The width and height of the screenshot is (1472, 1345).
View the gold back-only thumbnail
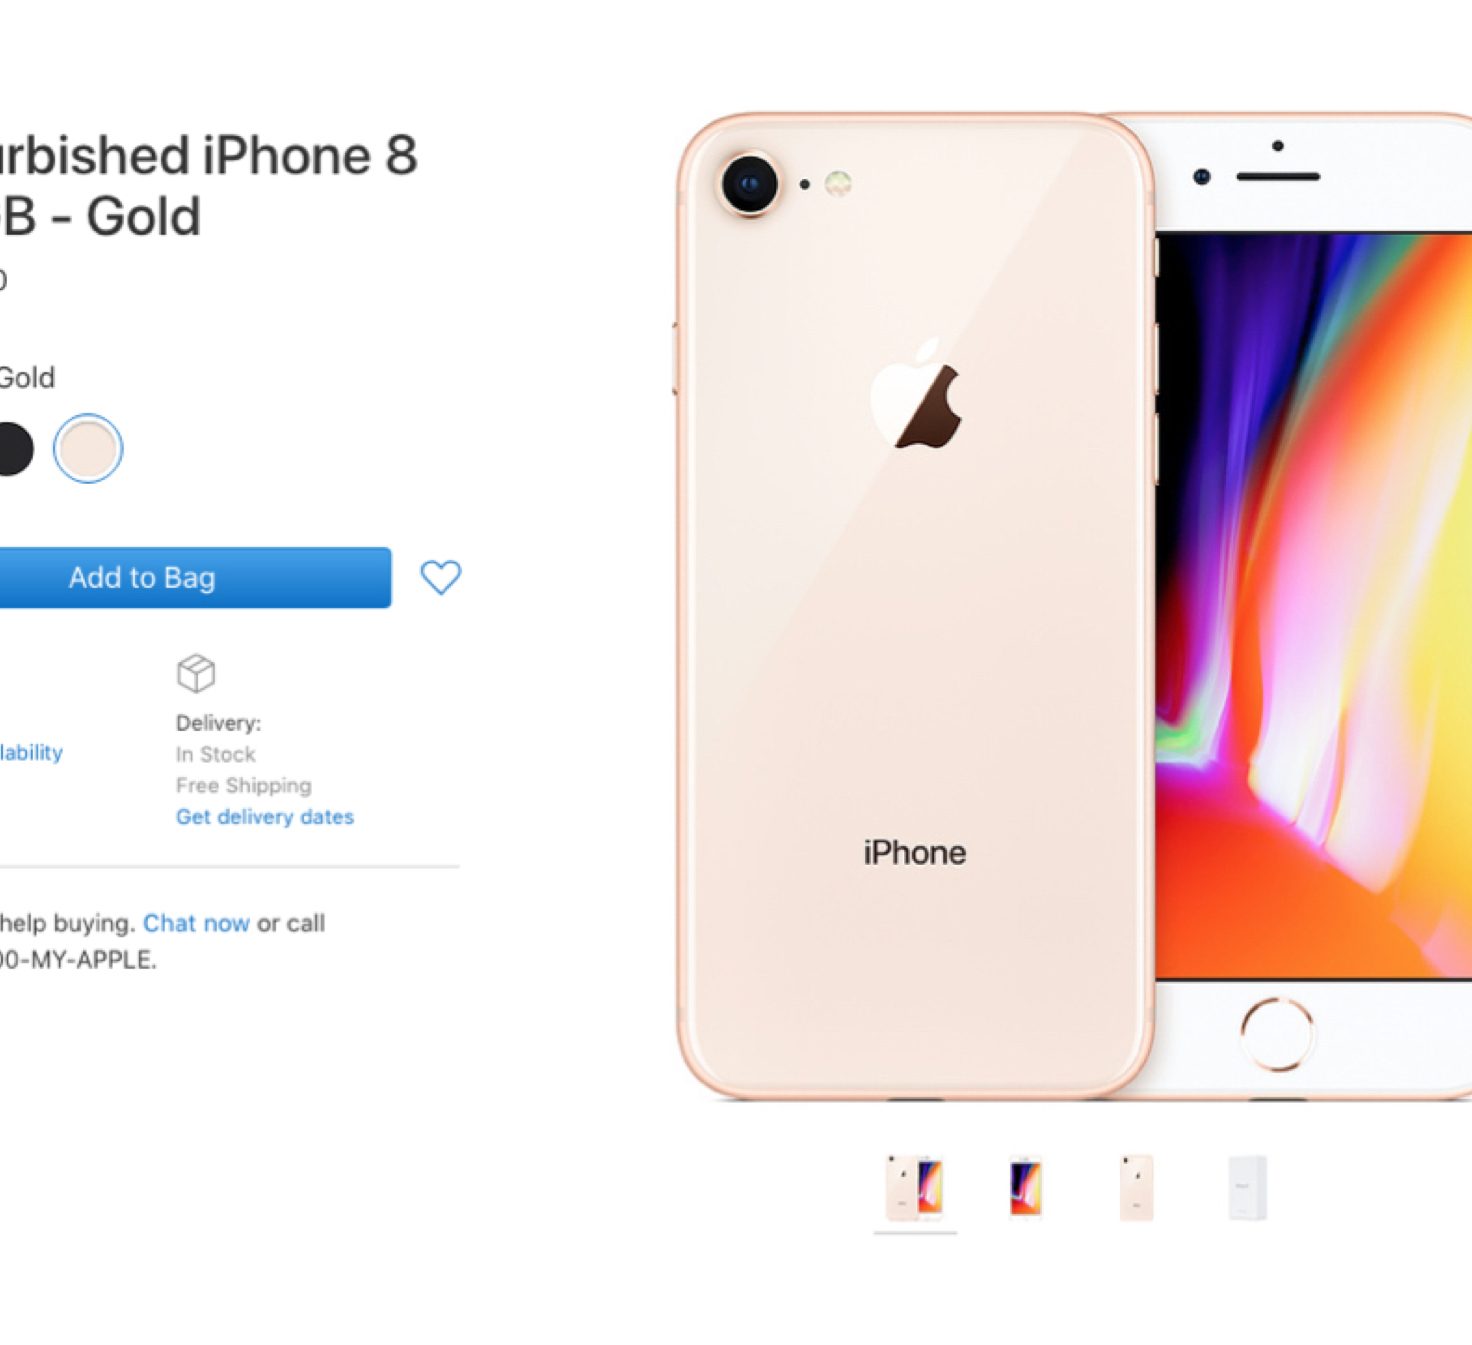click(1136, 1188)
